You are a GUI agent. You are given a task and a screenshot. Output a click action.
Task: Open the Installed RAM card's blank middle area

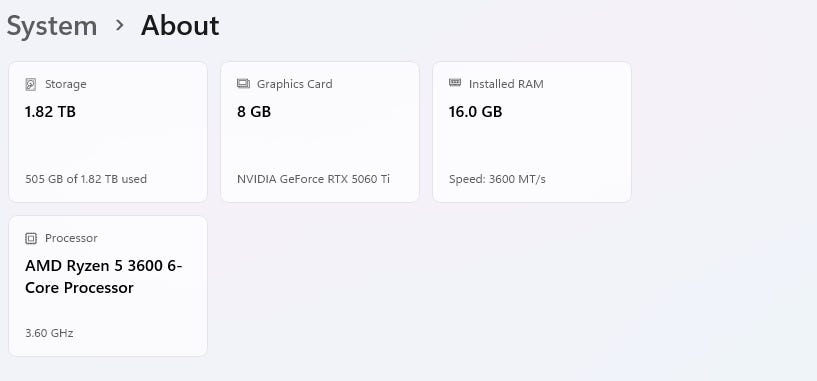click(532, 146)
